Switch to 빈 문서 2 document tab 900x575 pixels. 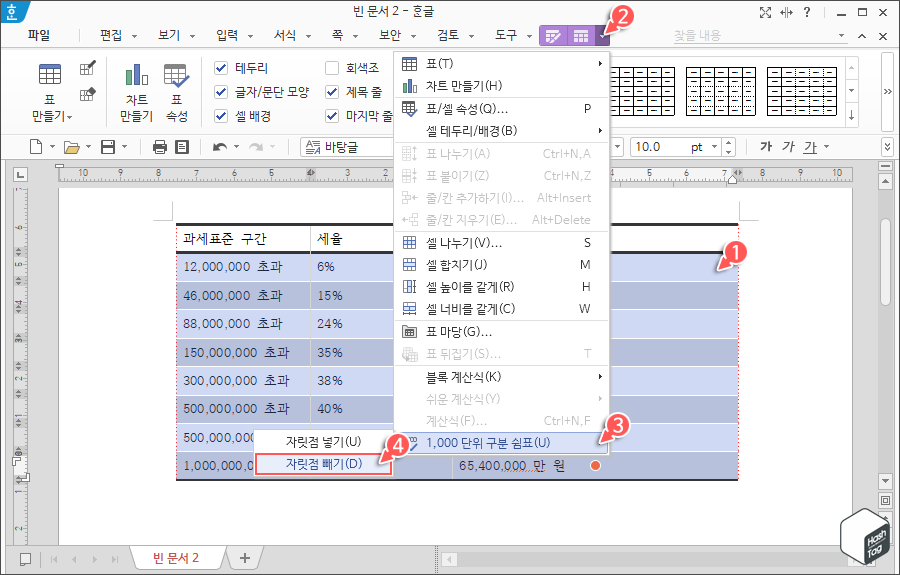(x=176, y=558)
